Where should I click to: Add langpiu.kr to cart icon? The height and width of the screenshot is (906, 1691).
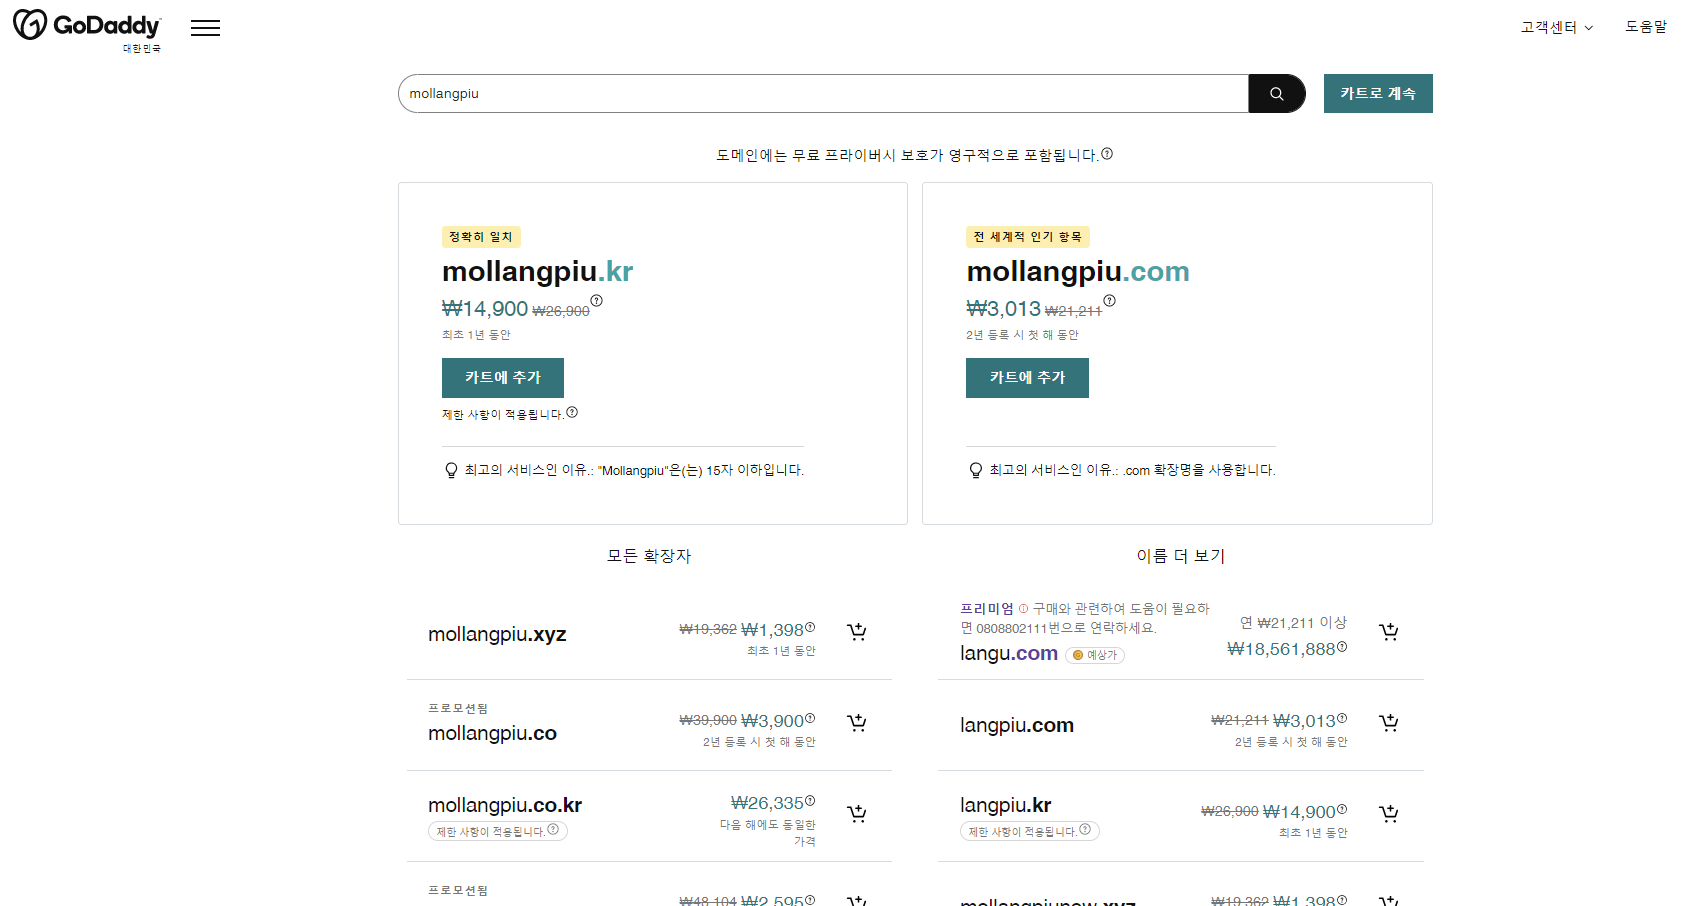coord(1389,814)
